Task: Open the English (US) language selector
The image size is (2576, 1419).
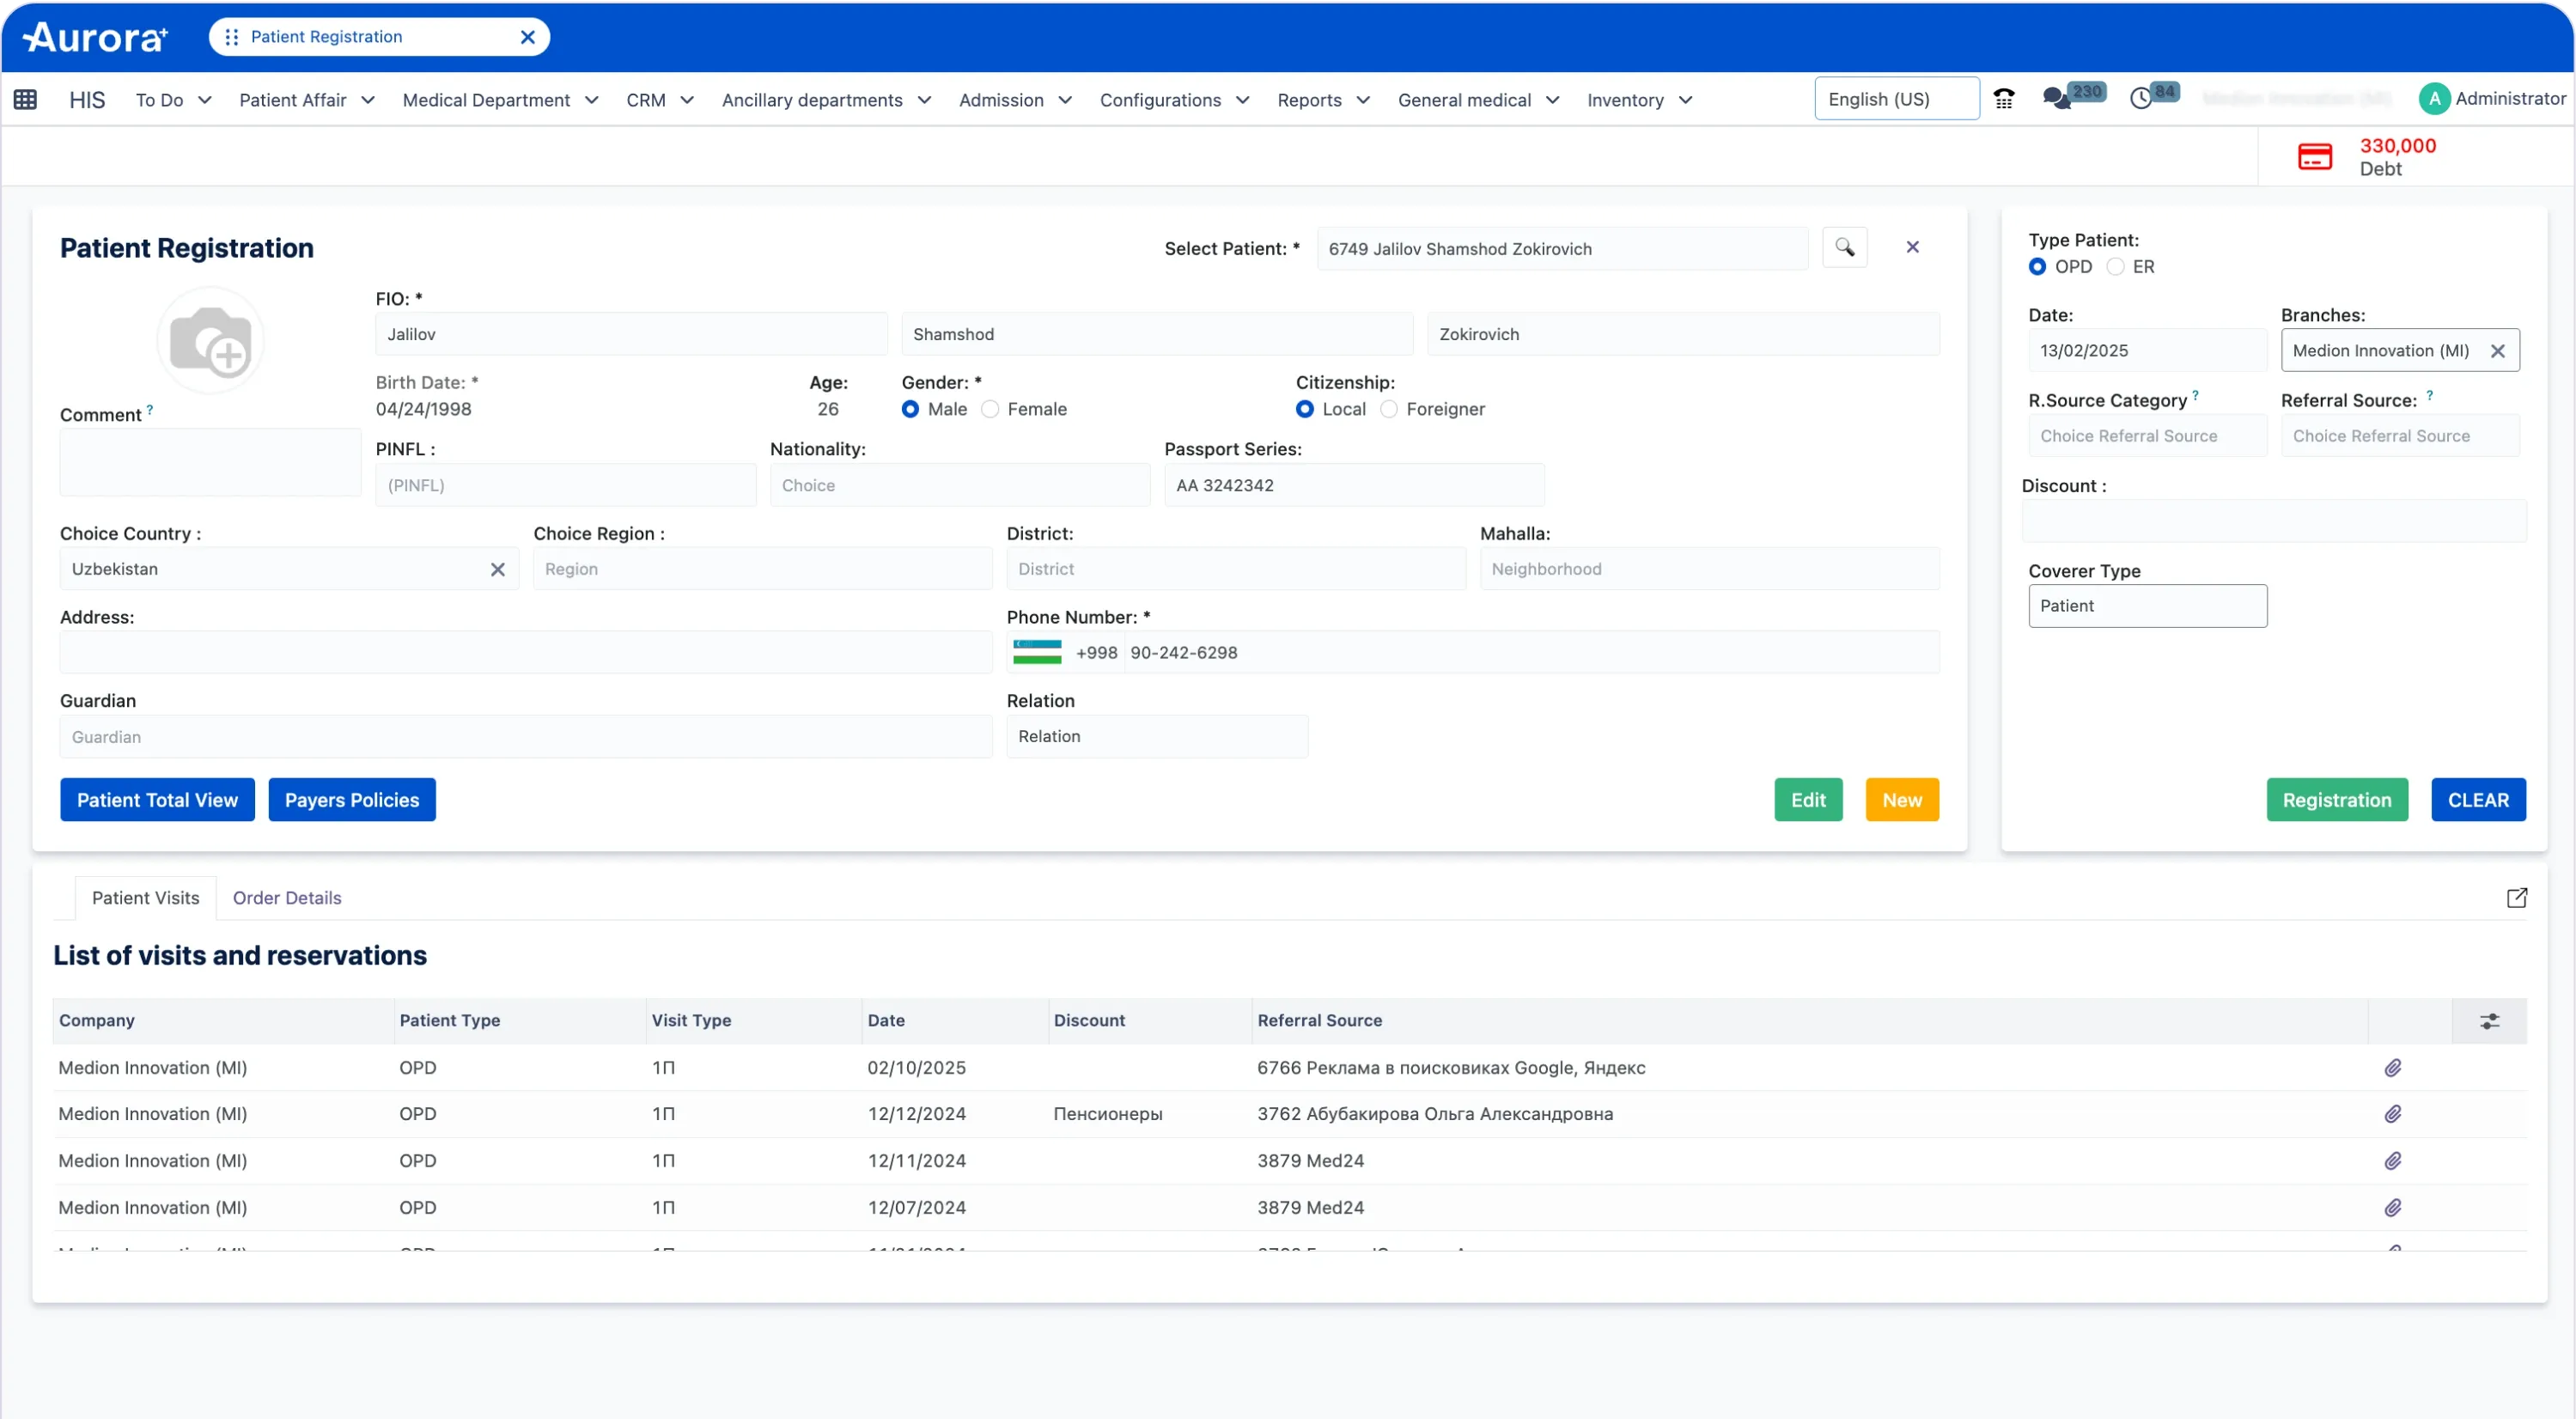Action: [x=1895, y=98]
